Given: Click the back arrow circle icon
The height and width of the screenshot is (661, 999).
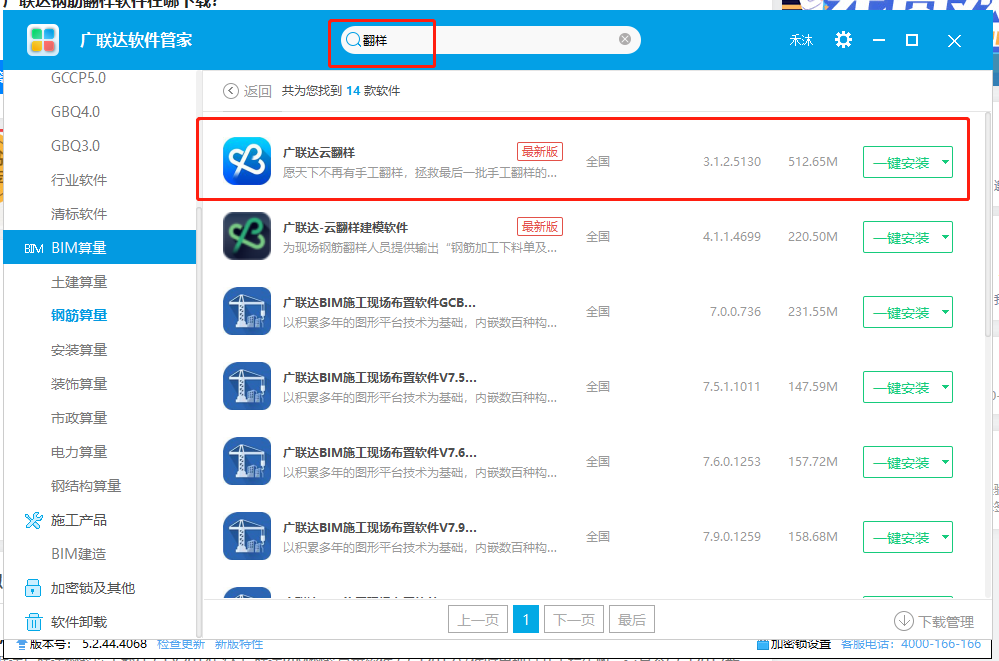Looking at the screenshot, I should pyautogui.click(x=231, y=91).
